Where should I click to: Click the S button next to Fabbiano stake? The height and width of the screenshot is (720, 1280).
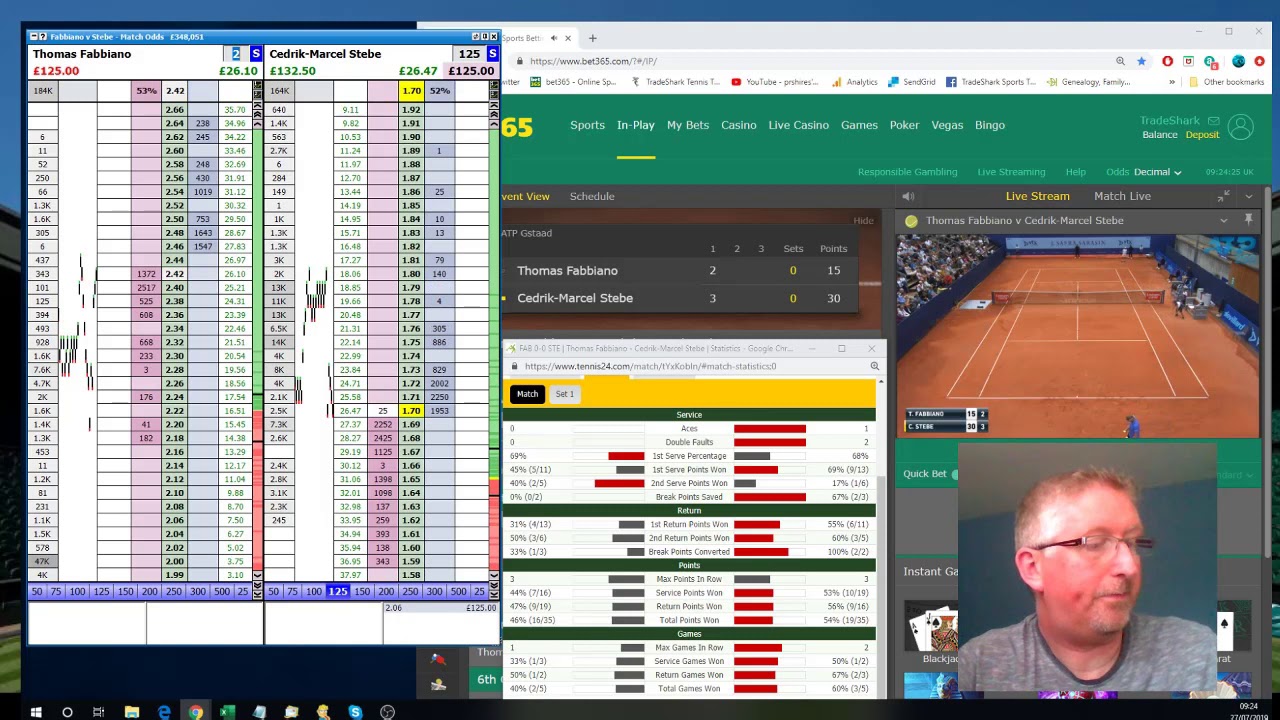(256, 54)
